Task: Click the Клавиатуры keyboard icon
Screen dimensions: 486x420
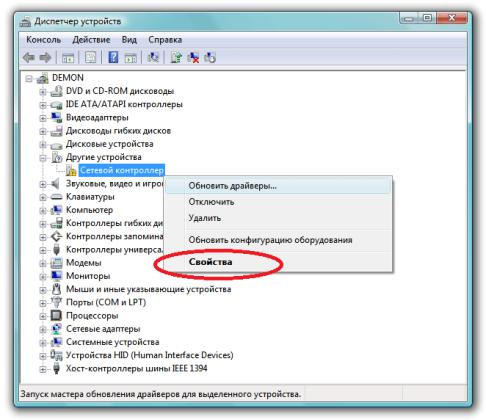Action: coord(56,197)
